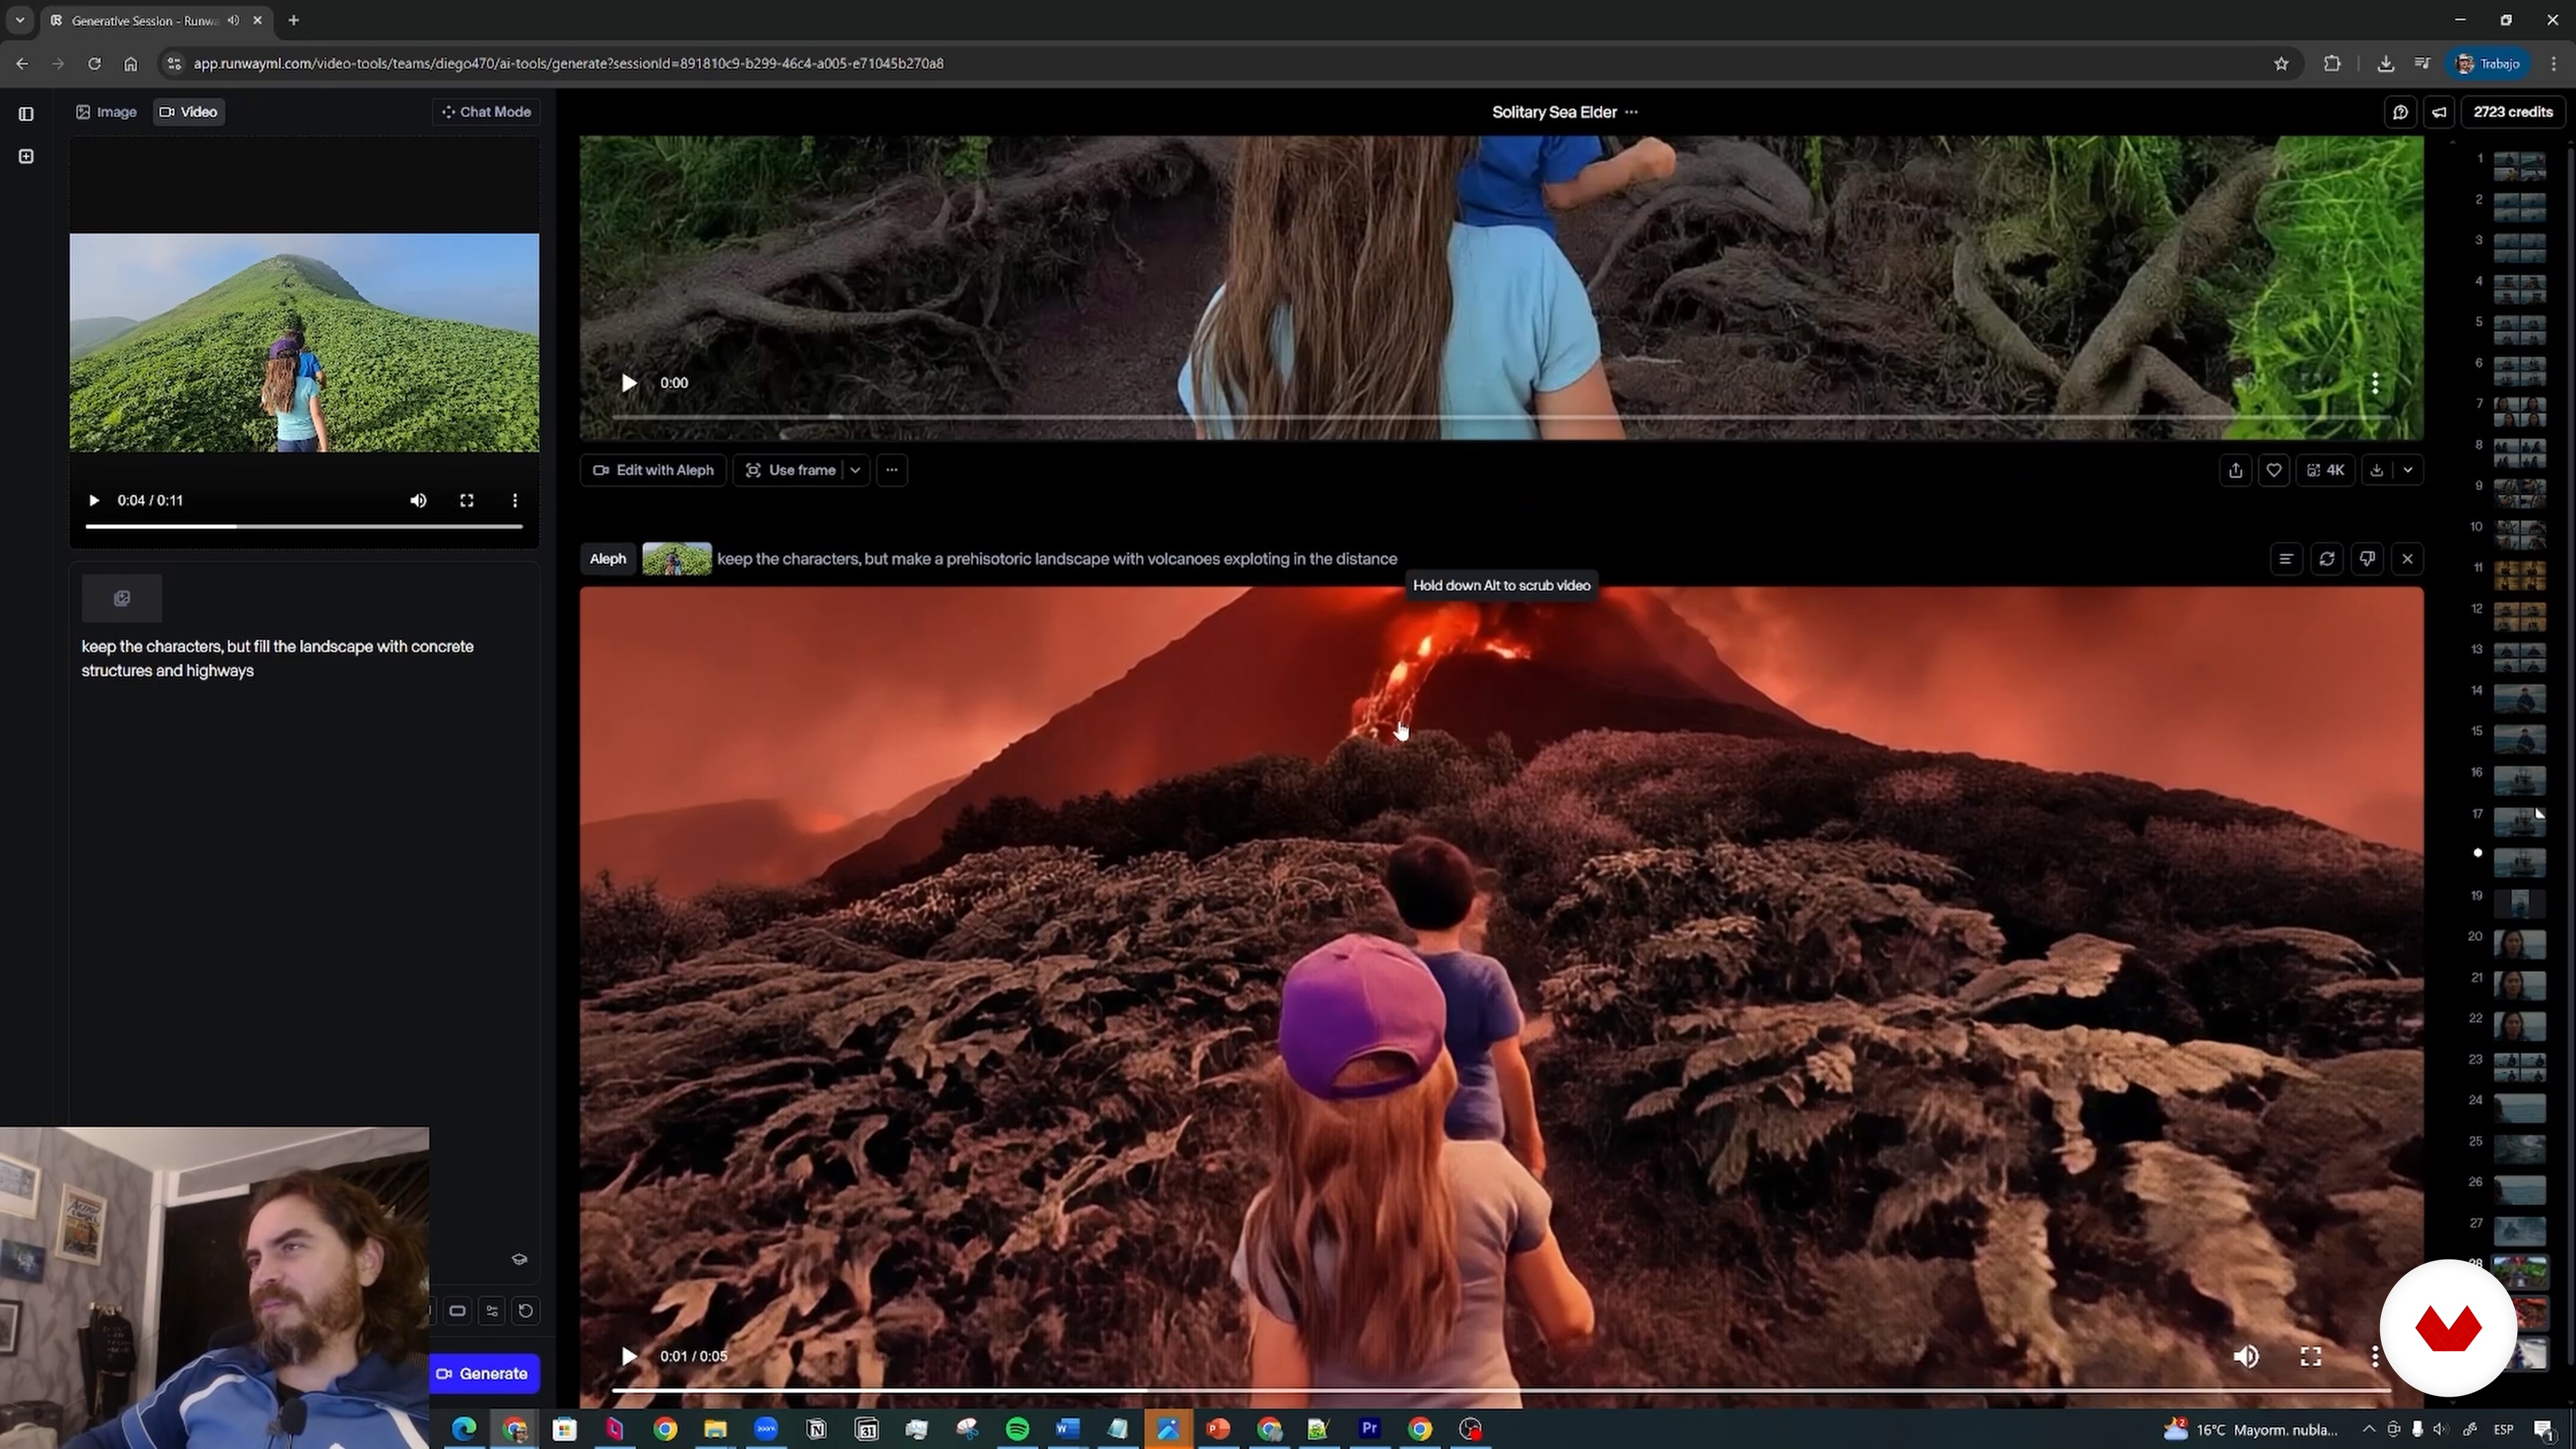Open session title options ellipsis next to Solitary Sea Elder
Image resolution: width=2576 pixels, height=1449 pixels.
[x=1632, y=112]
